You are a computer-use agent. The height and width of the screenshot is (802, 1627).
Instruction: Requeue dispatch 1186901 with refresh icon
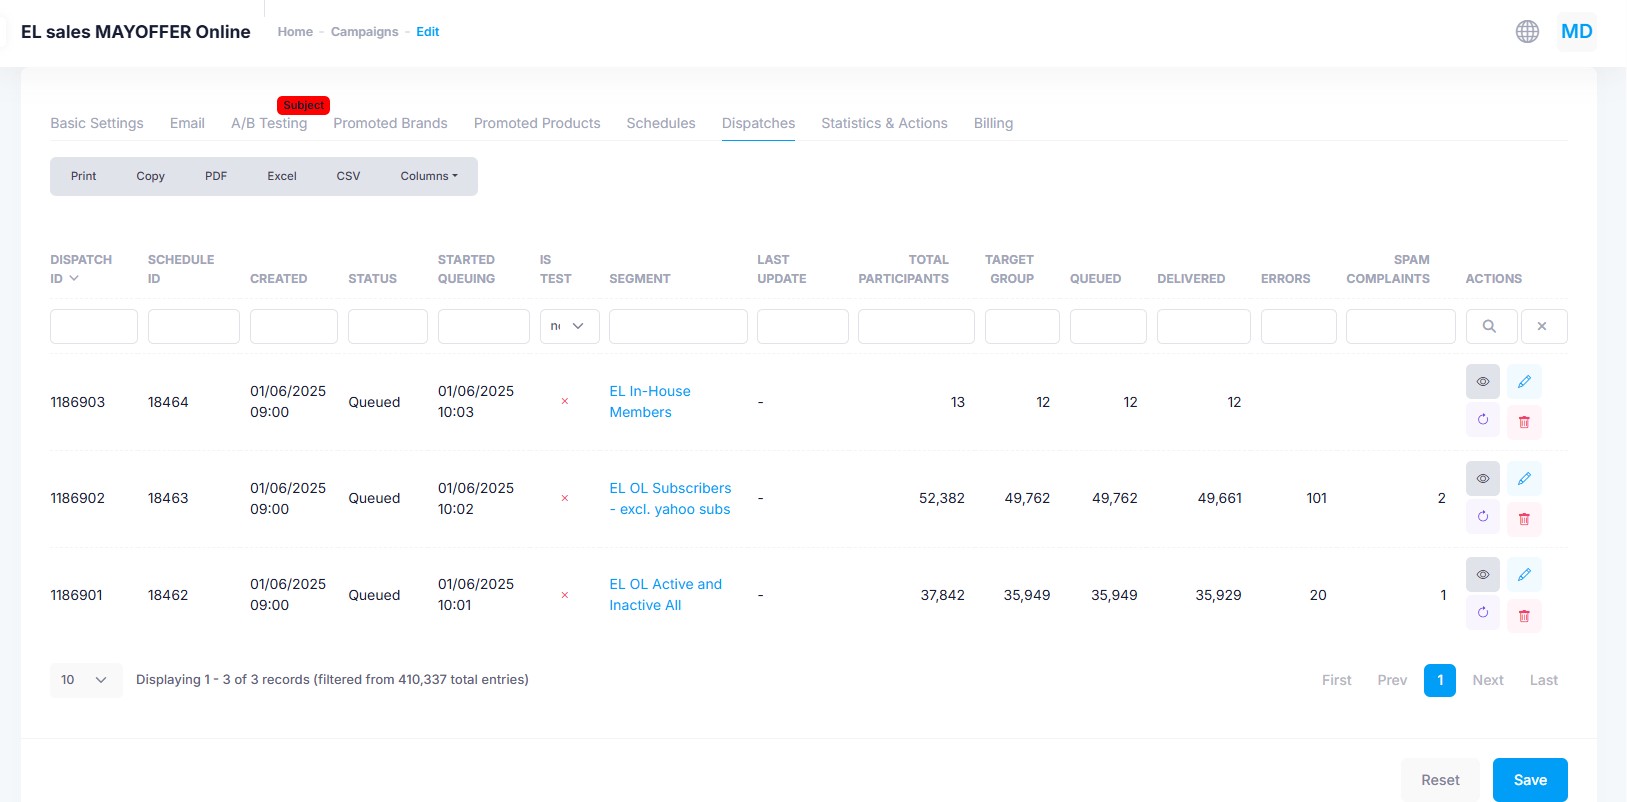pos(1483,613)
